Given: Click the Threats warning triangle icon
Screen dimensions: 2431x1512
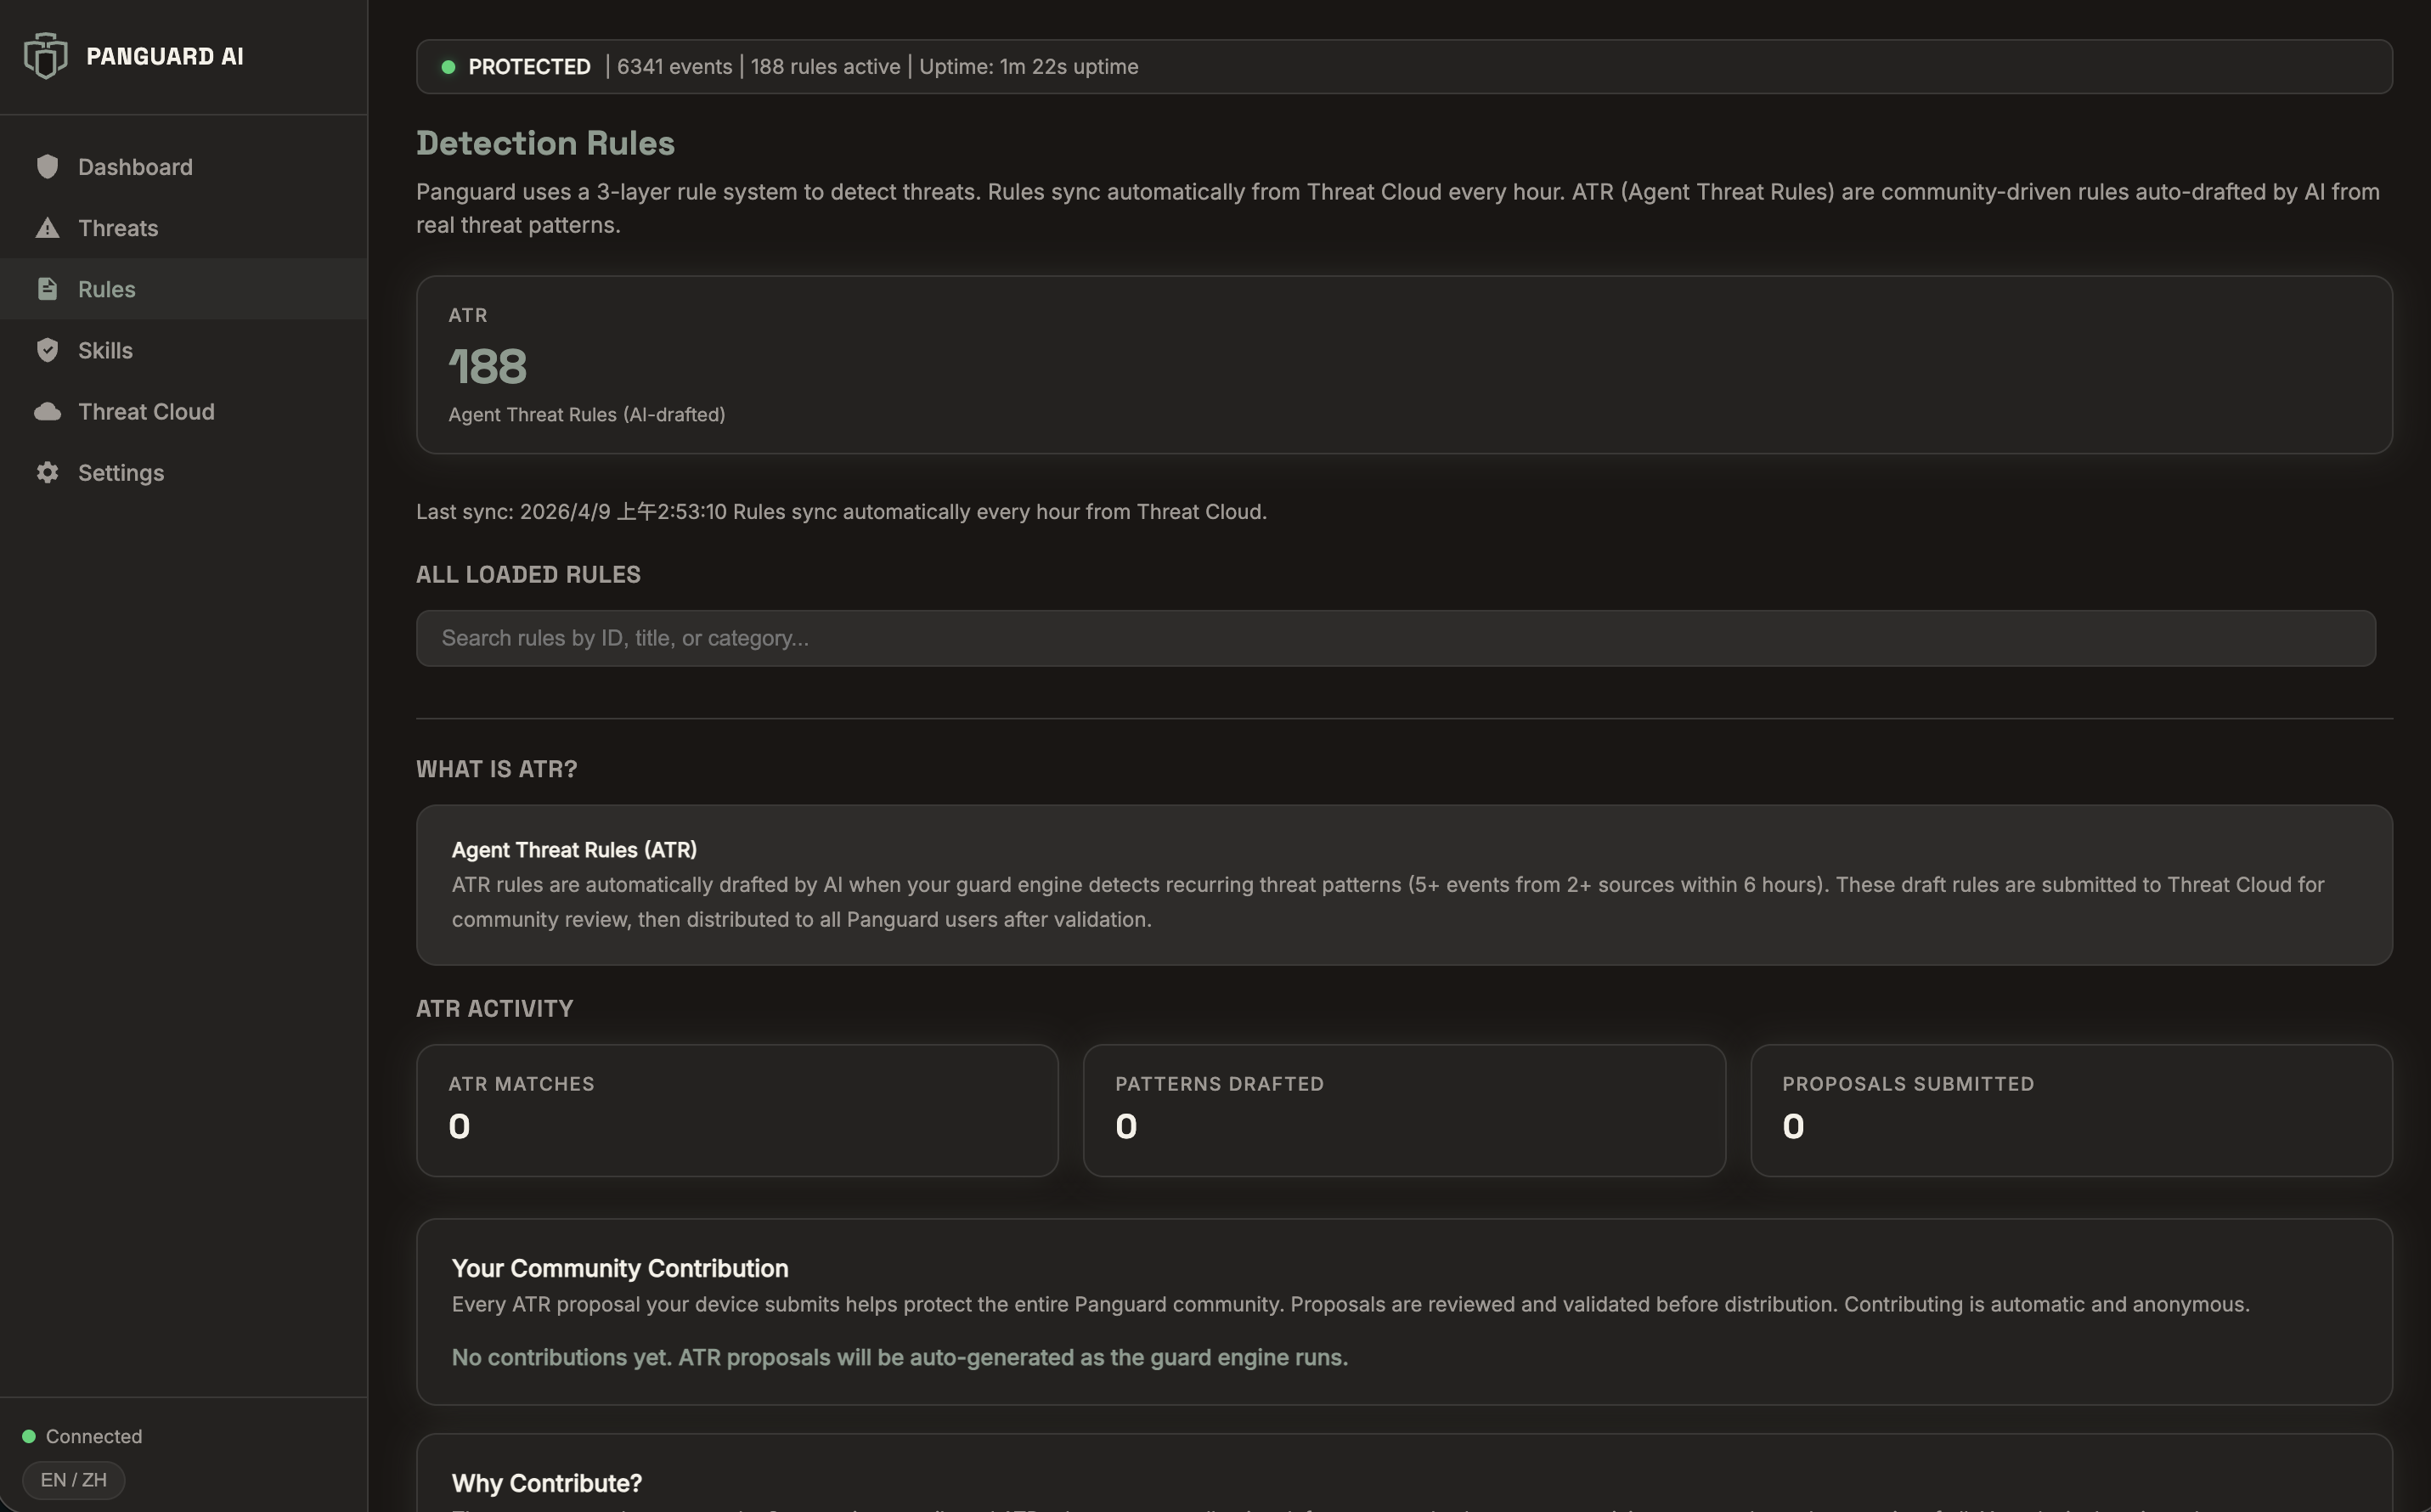Looking at the screenshot, I should [47, 228].
